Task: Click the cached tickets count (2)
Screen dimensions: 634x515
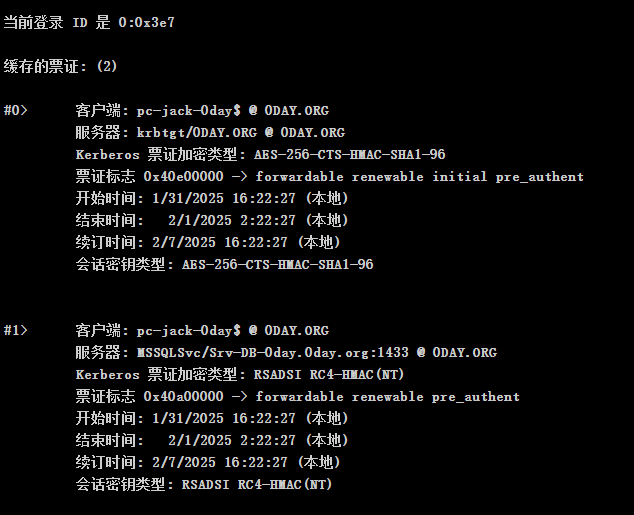Action: (x=107, y=66)
